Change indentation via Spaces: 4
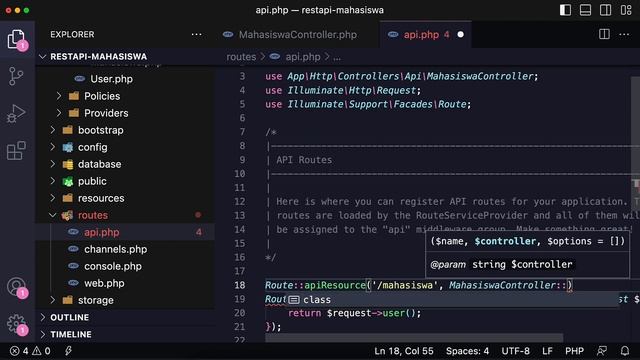This screenshot has width=640, height=360. (467, 351)
